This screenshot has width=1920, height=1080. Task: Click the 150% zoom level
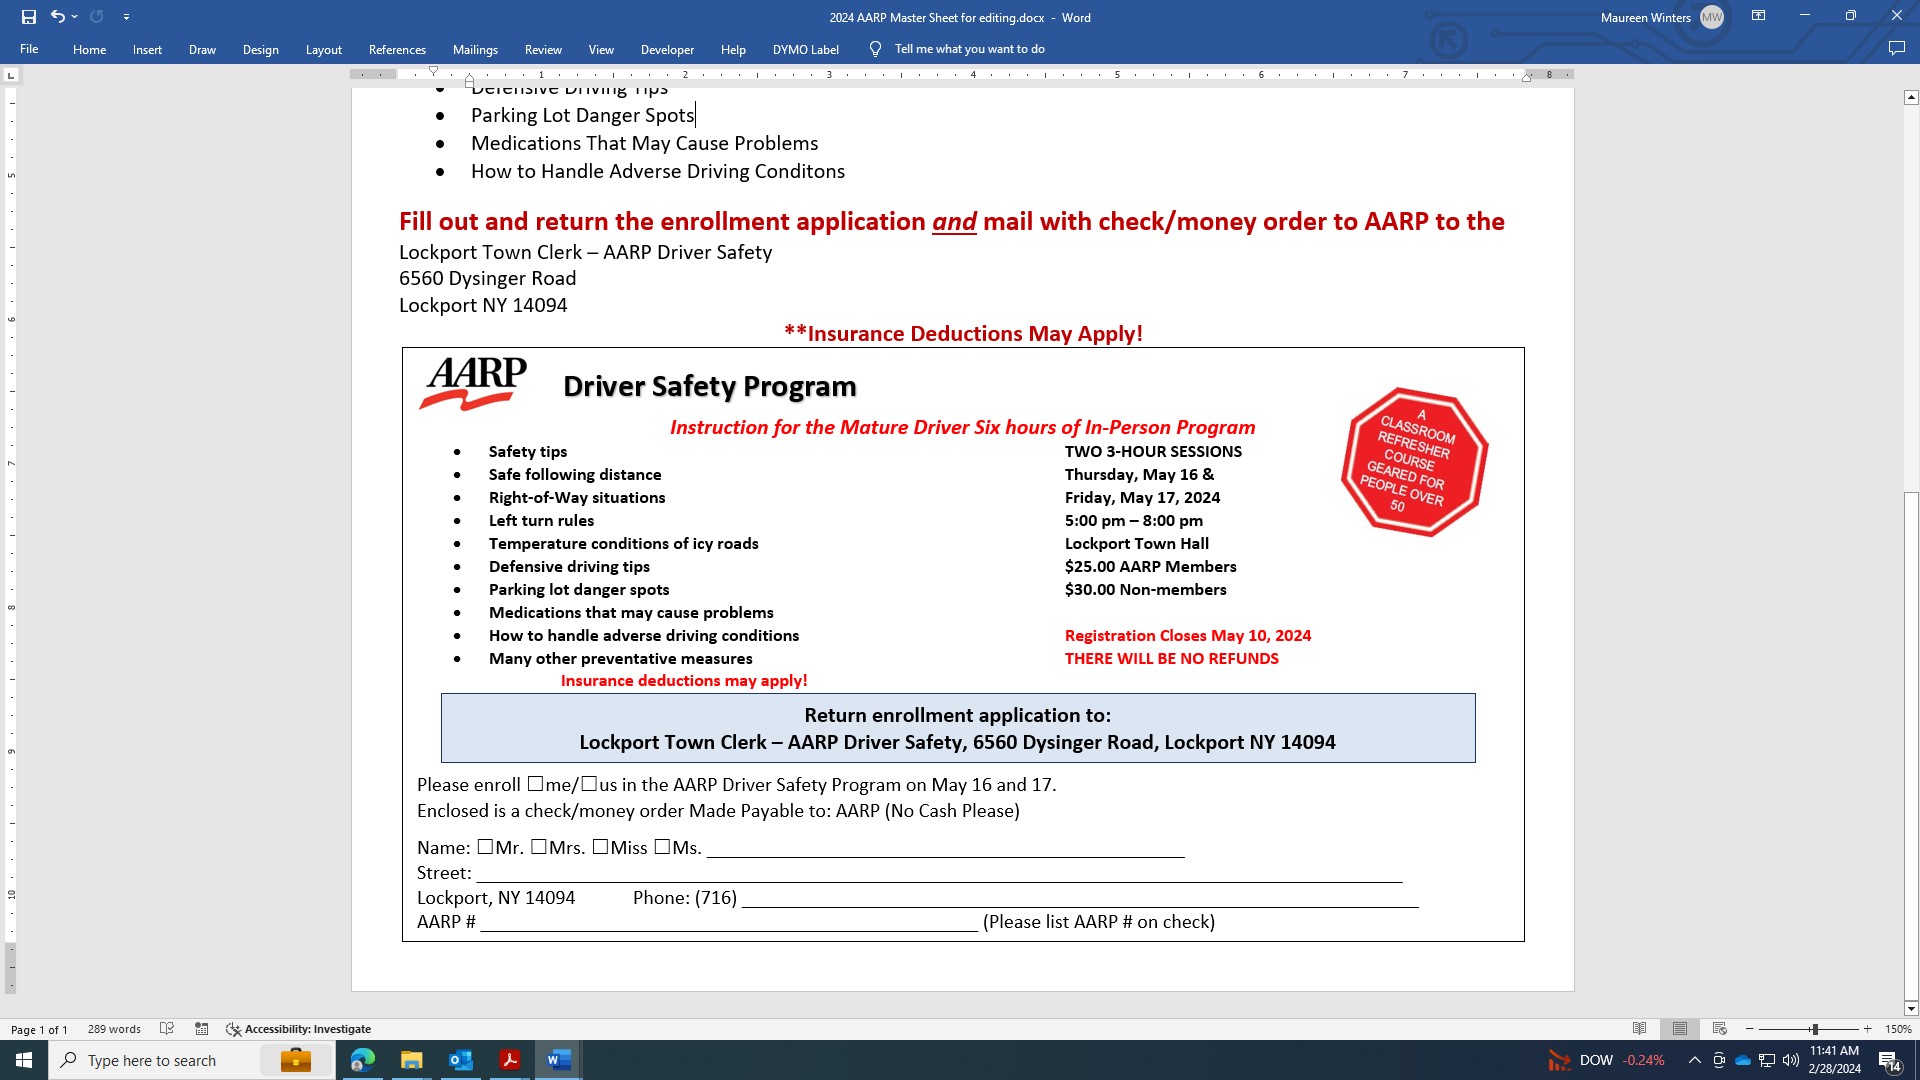pyautogui.click(x=1897, y=1029)
